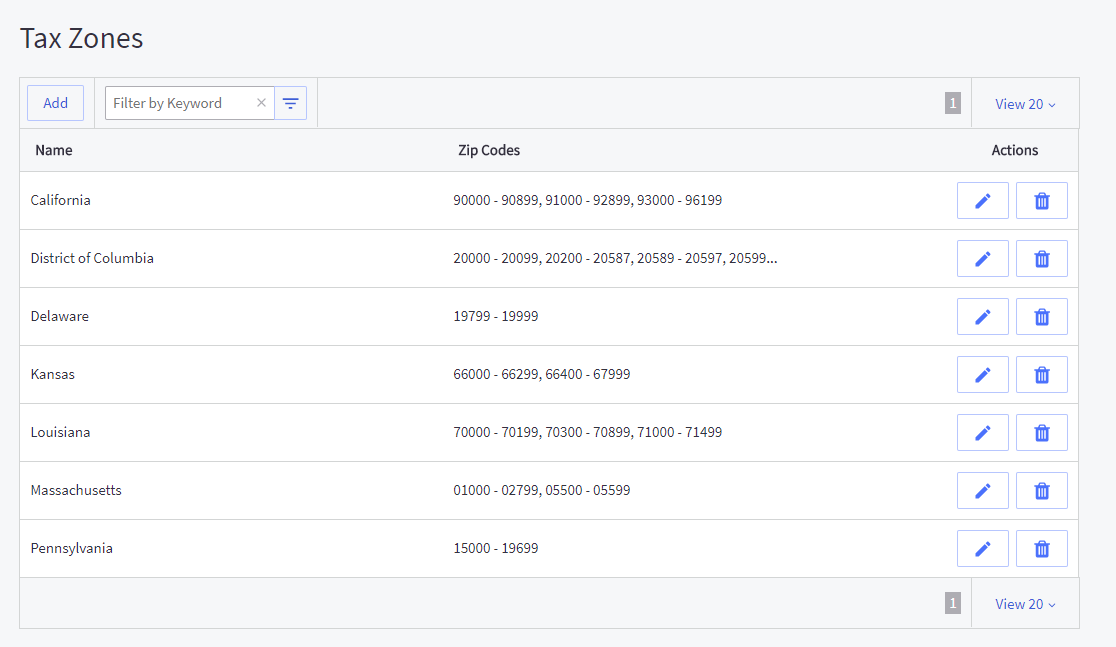Open the filter options icon
Viewport: 1116px width, 647px height.
coord(290,103)
